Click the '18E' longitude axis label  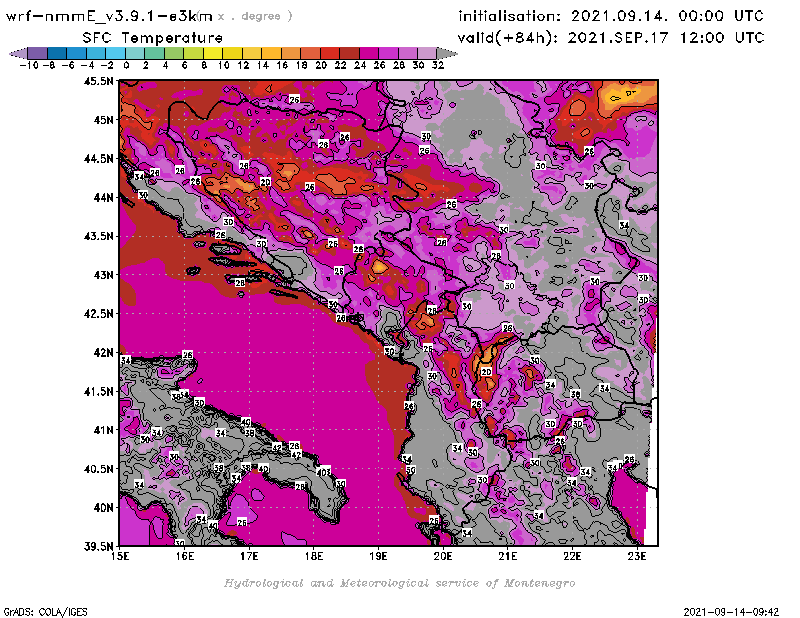(314, 556)
